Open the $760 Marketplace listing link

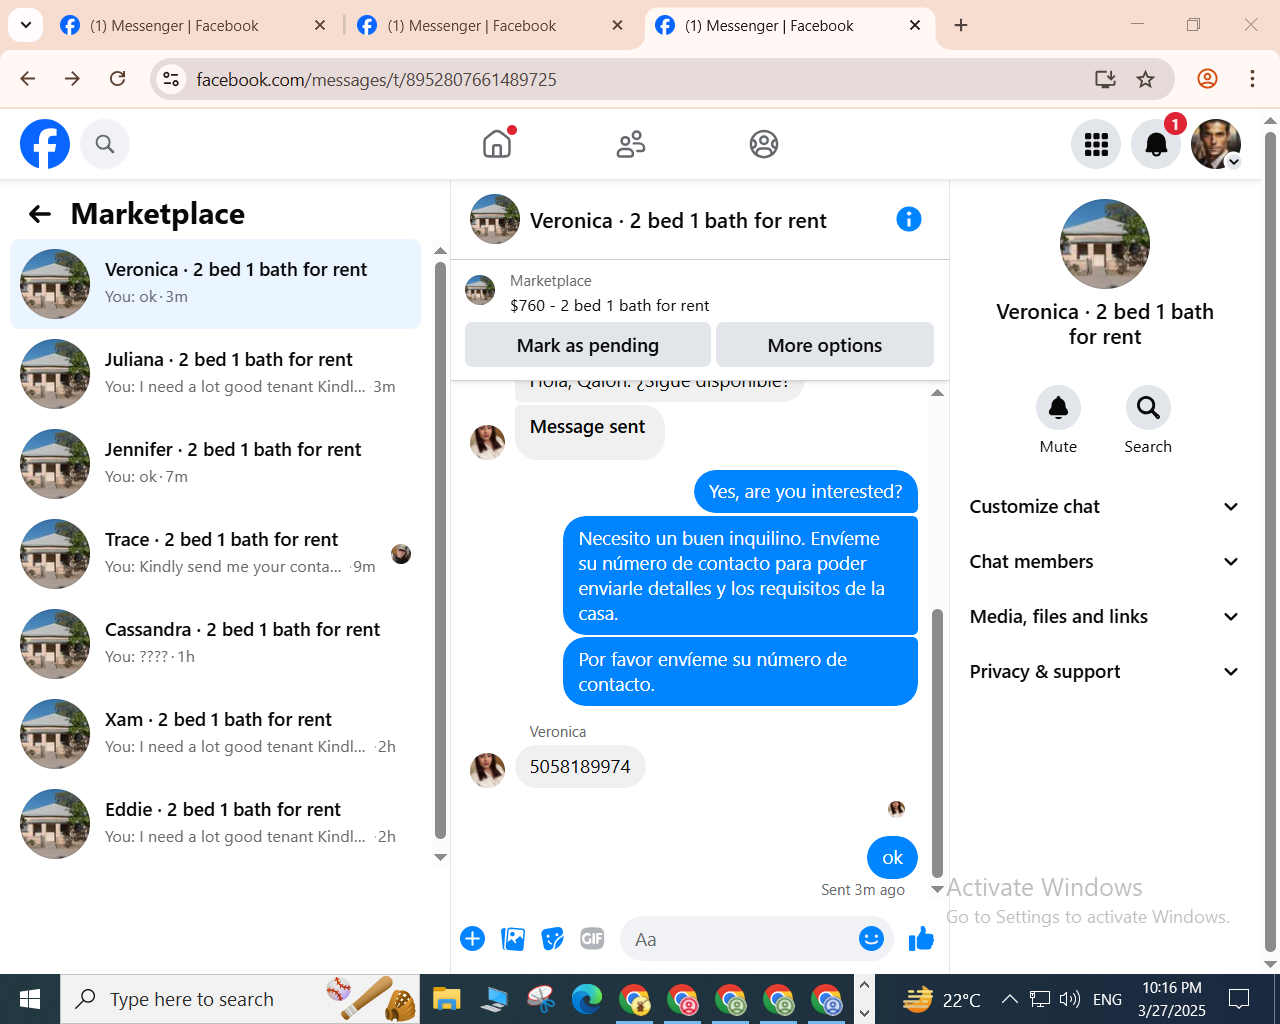[609, 306]
